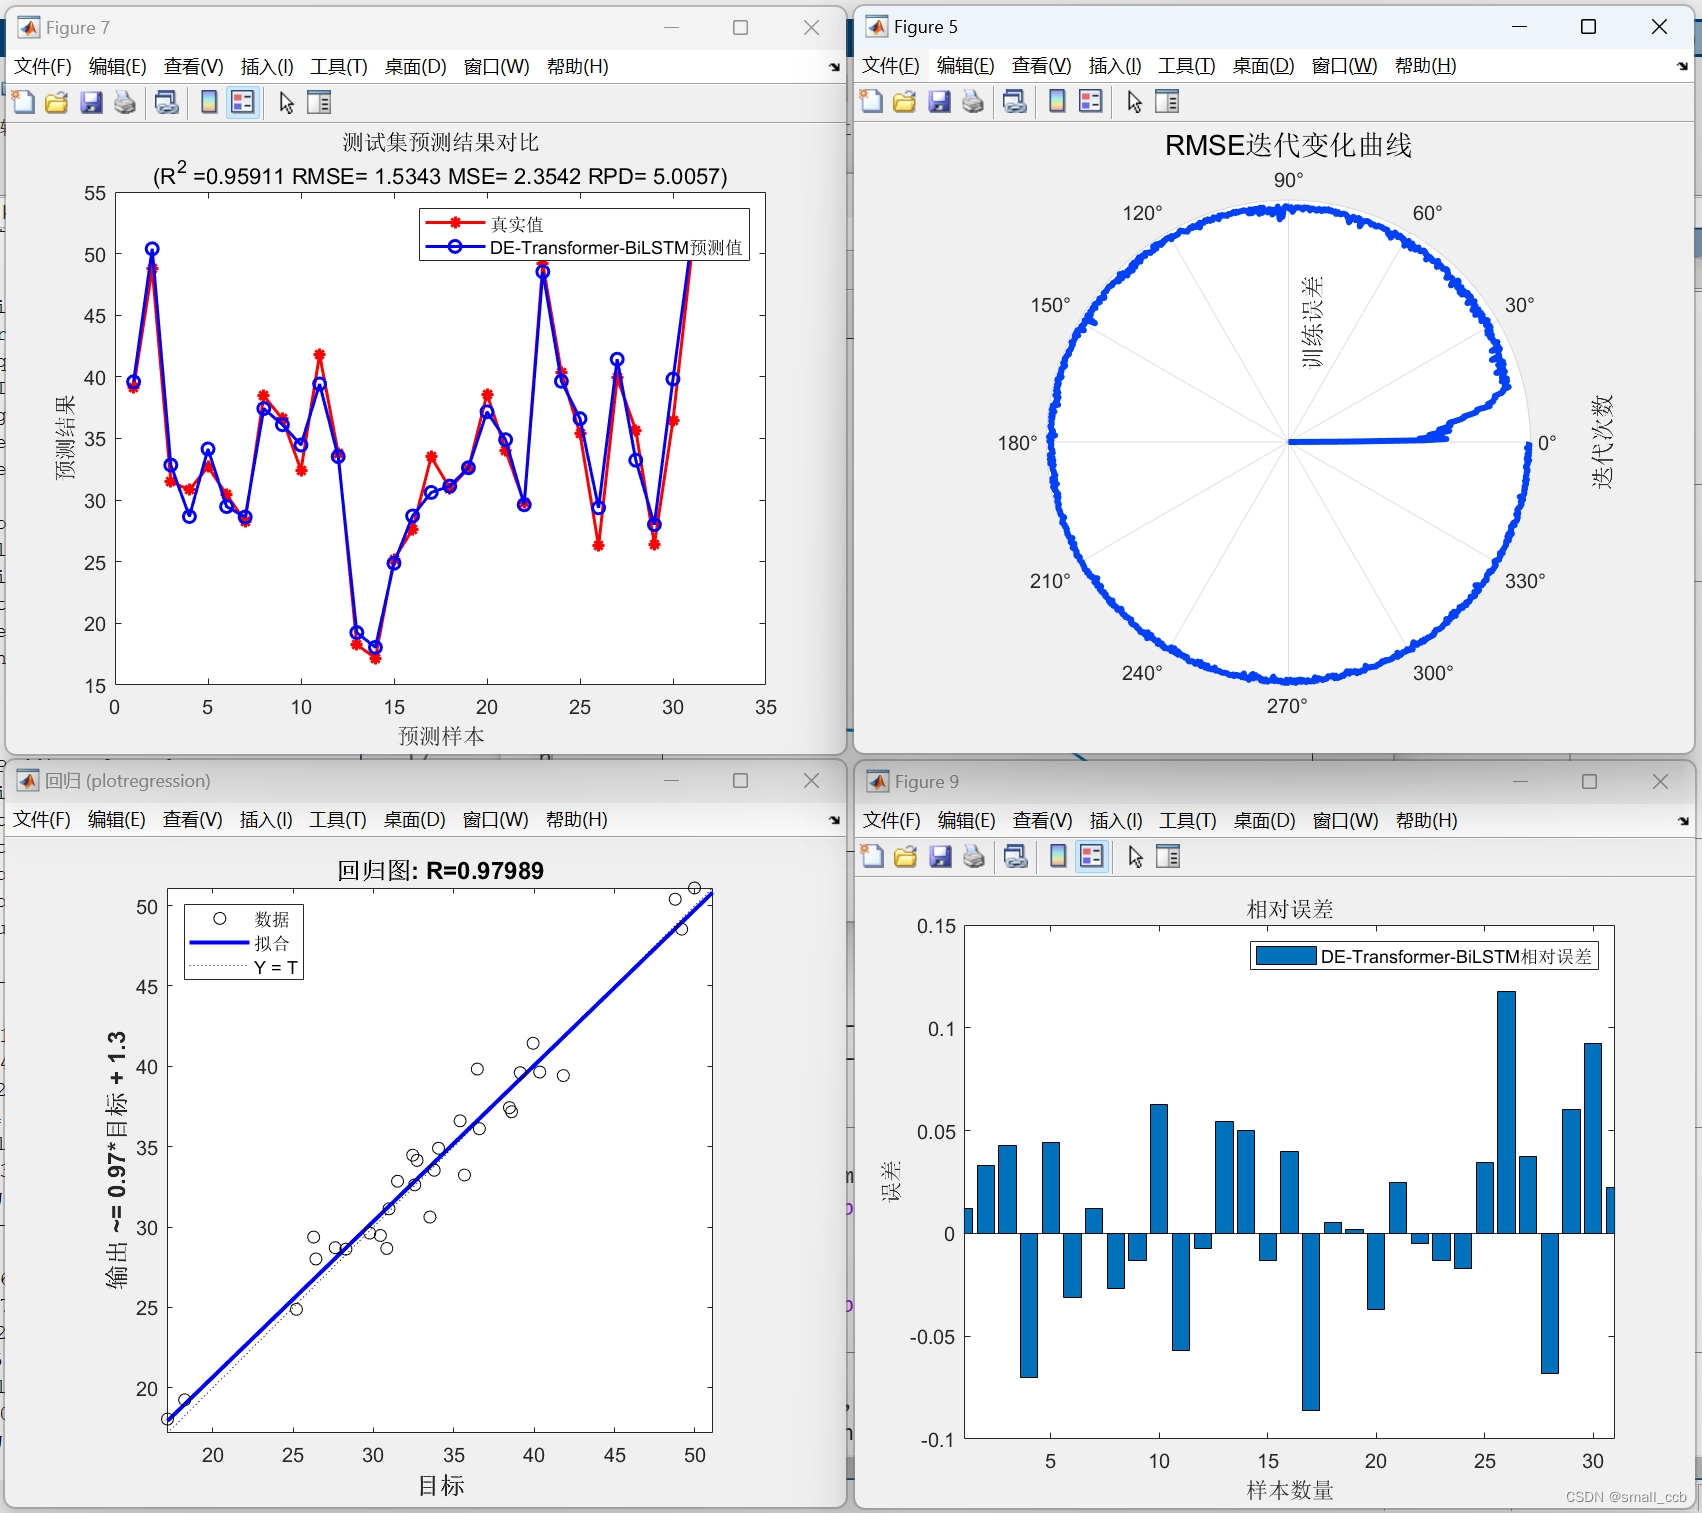Click dock arrow in plotregression window menu bar
The height and width of the screenshot is (1513, 1702).
[834, 820]
